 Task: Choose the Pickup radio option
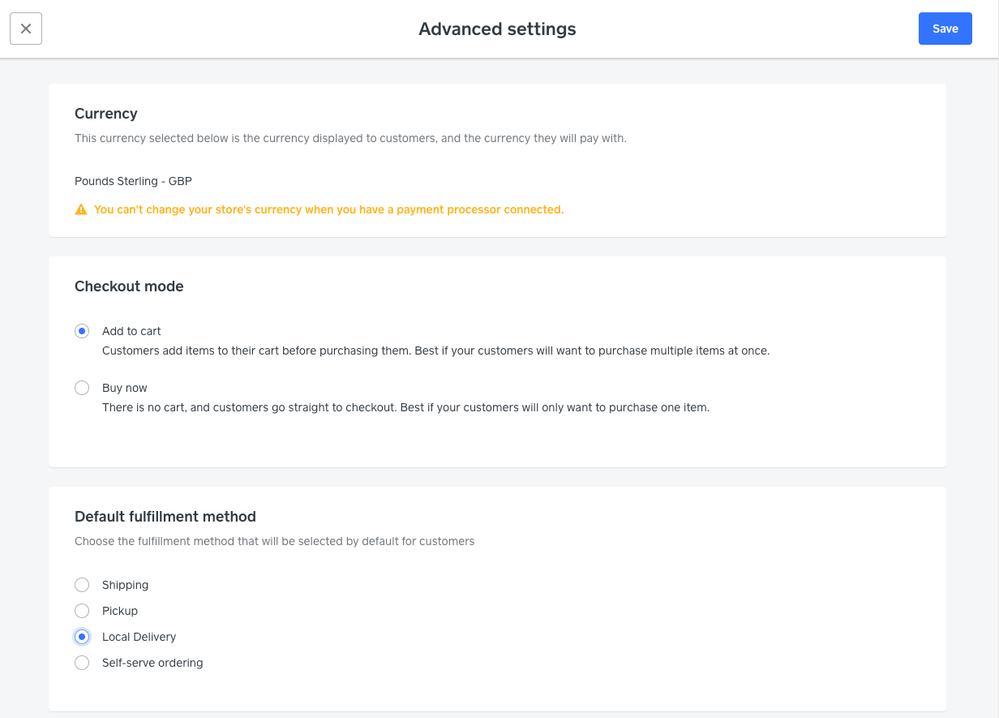point(82,611)
